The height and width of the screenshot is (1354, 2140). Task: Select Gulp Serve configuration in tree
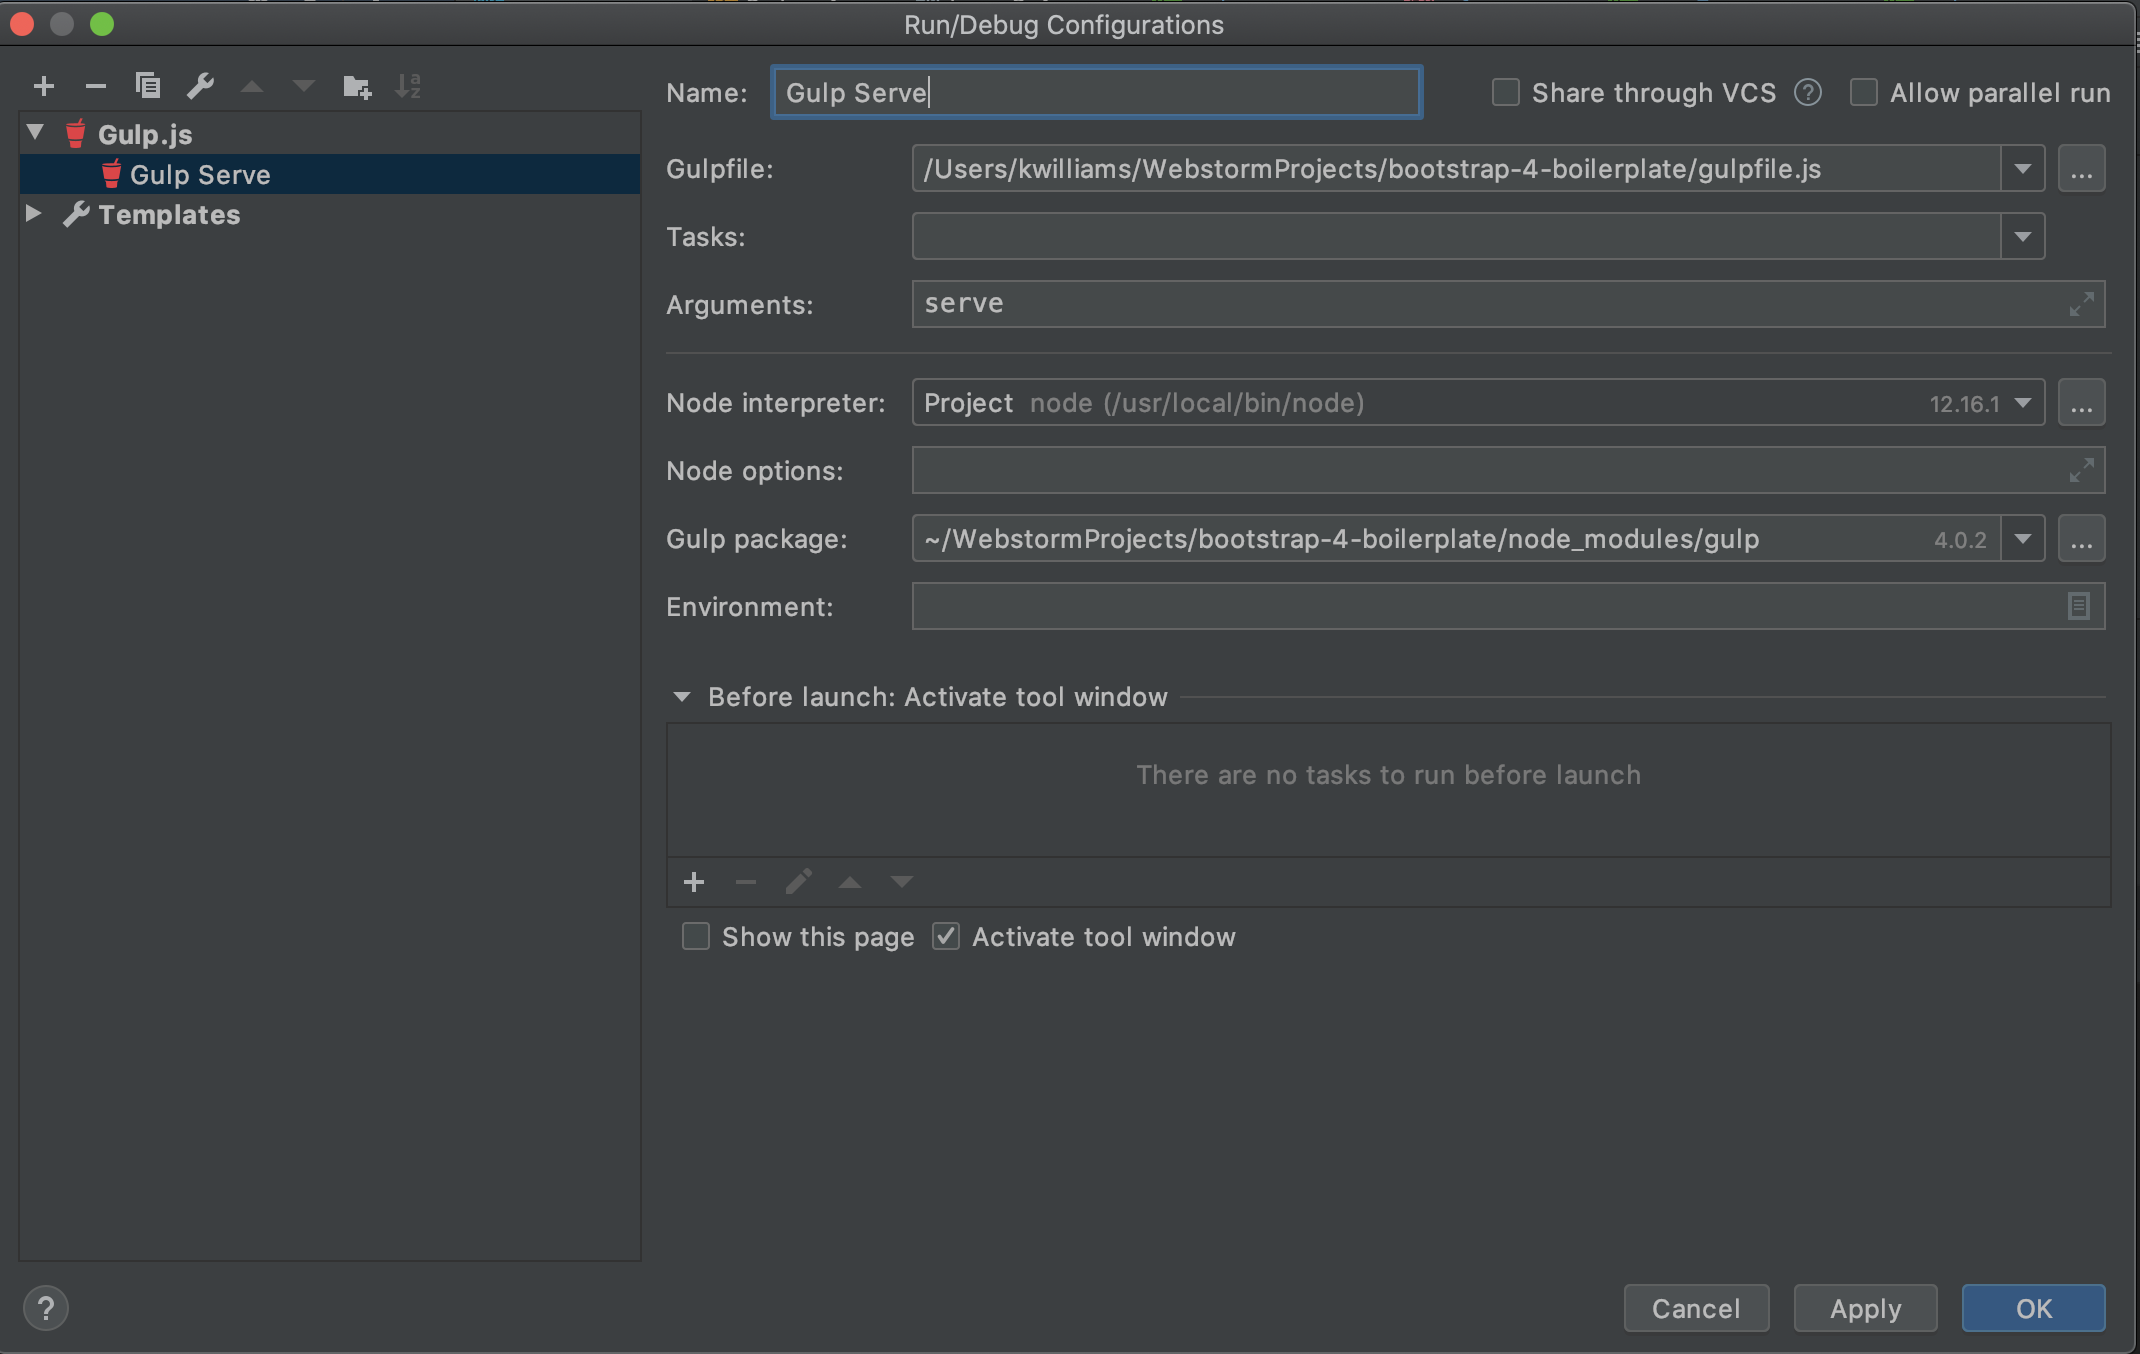click(x=200, y=175)
